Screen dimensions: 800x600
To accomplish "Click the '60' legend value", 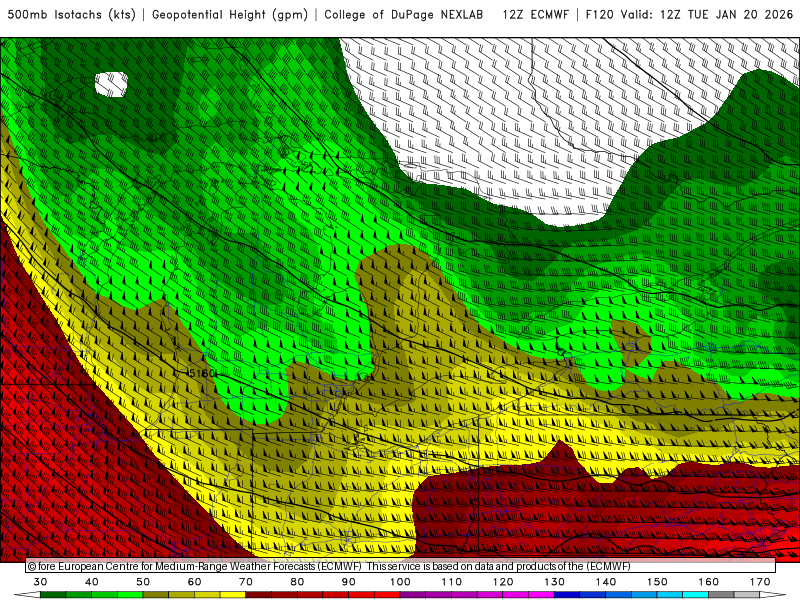I will click(194, 582).
